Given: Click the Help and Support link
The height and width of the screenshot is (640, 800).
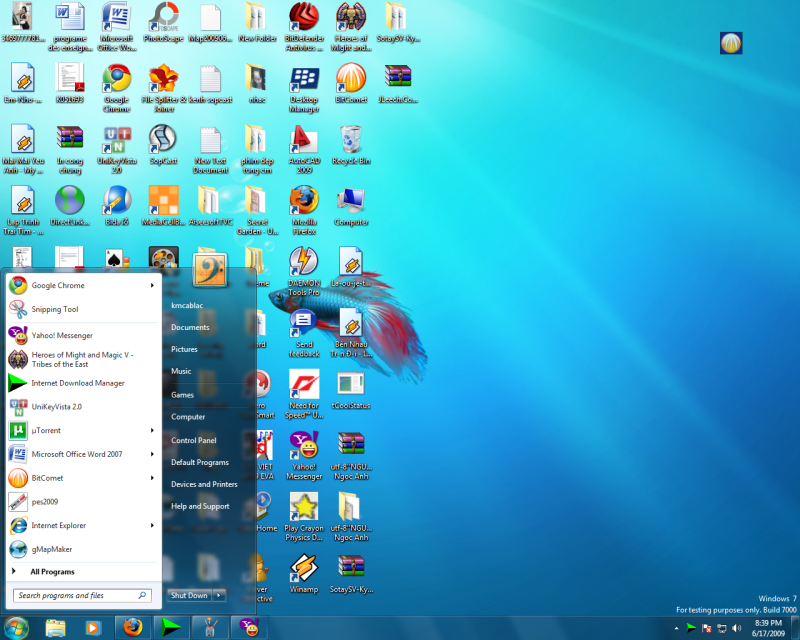Looking at the screenshot, I should [x=200, y=506].
